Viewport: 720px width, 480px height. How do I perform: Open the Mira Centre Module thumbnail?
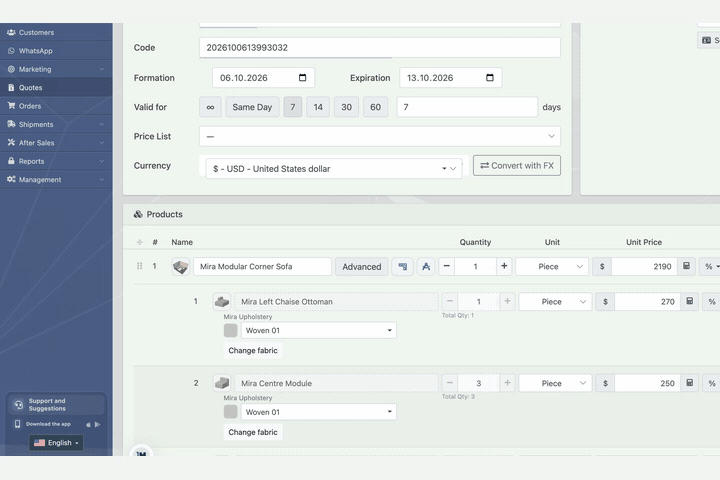tap(222, 383)
